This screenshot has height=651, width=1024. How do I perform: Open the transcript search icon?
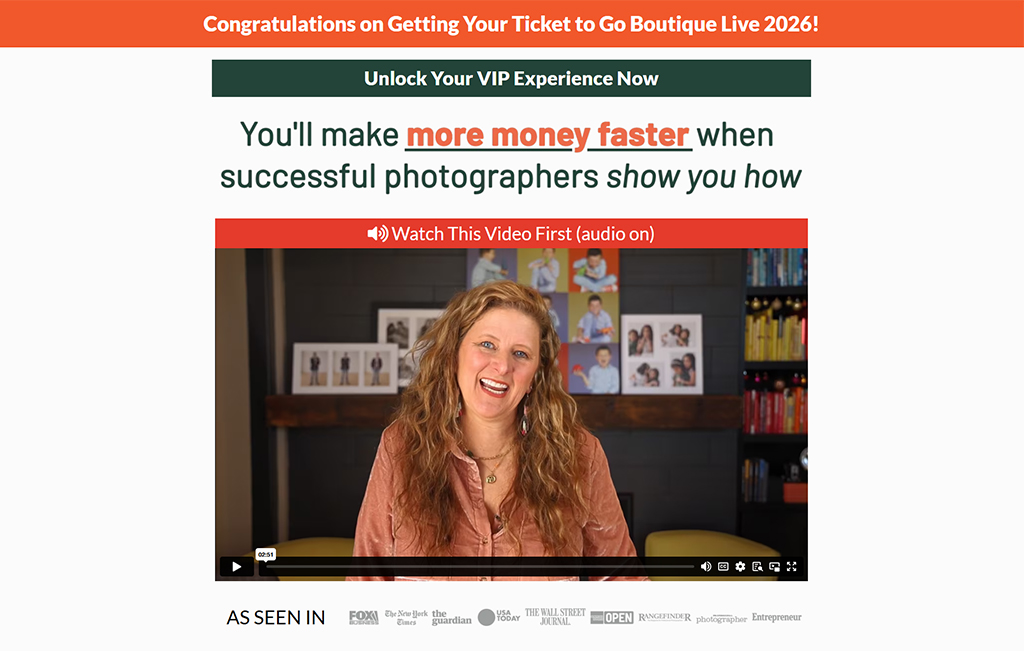point(757,566)
